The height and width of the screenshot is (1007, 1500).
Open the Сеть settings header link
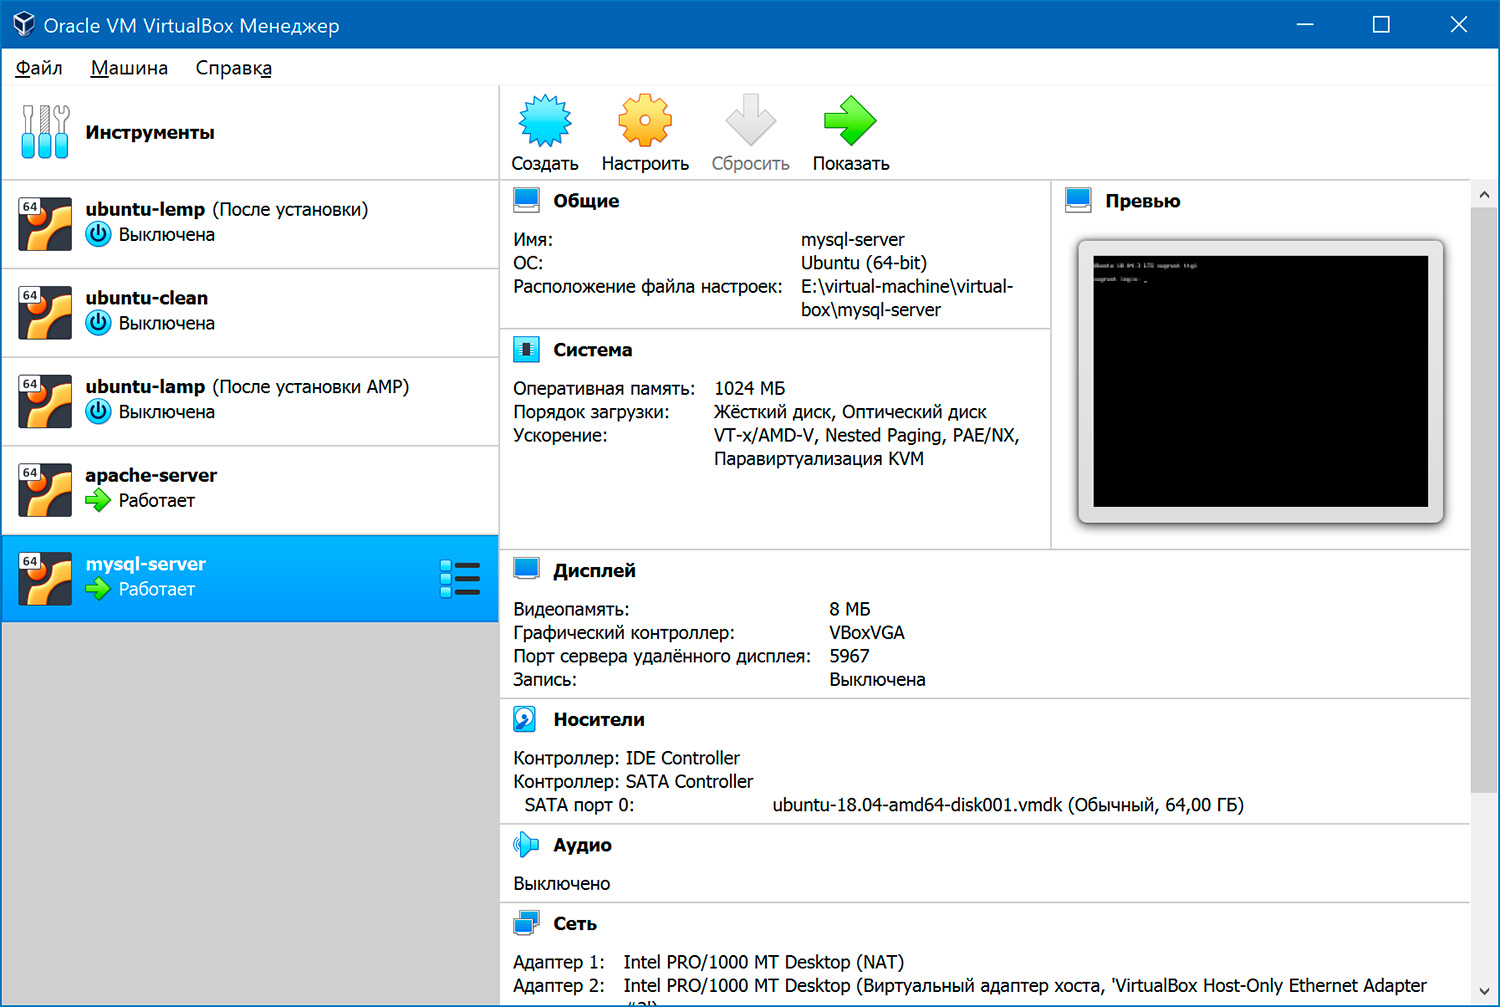point(575,924)
